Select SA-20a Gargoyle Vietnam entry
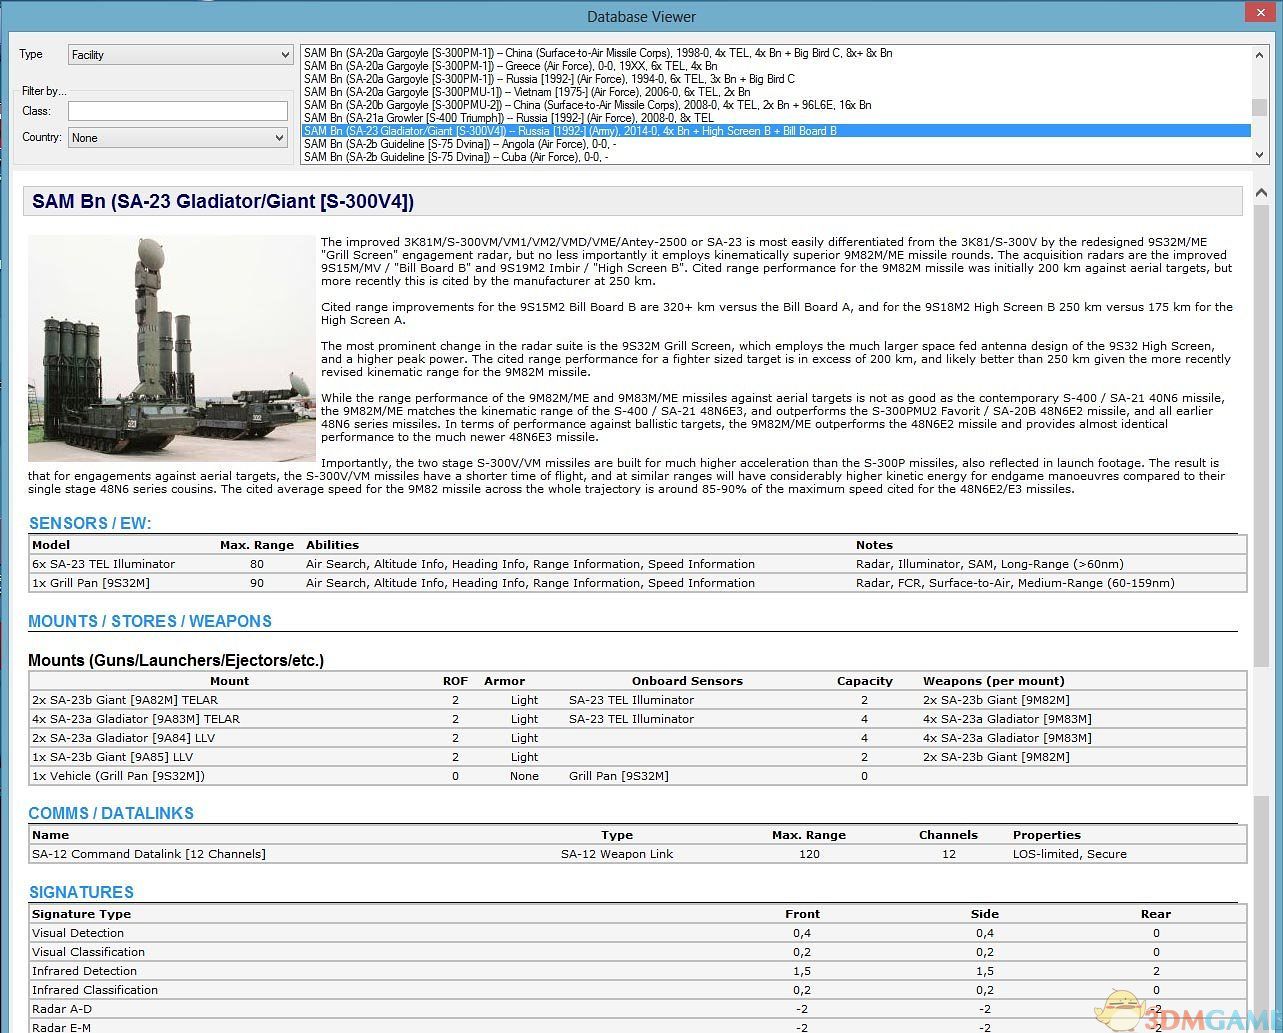Image resolution: width=1283 pixels, height=1033 pixels. coord(526,92)
